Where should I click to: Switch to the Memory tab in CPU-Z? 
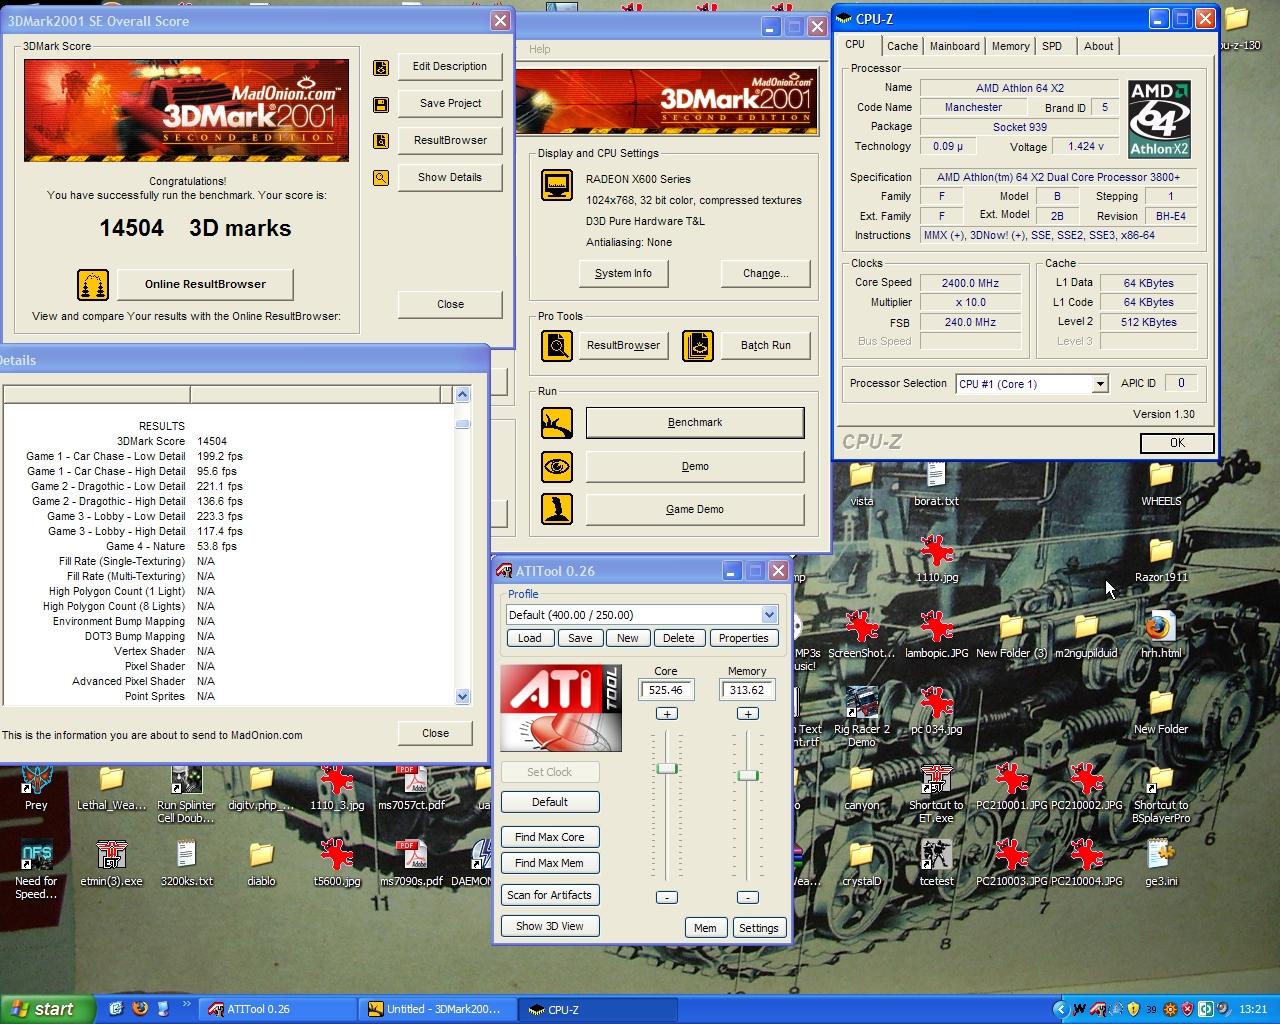1010,46
